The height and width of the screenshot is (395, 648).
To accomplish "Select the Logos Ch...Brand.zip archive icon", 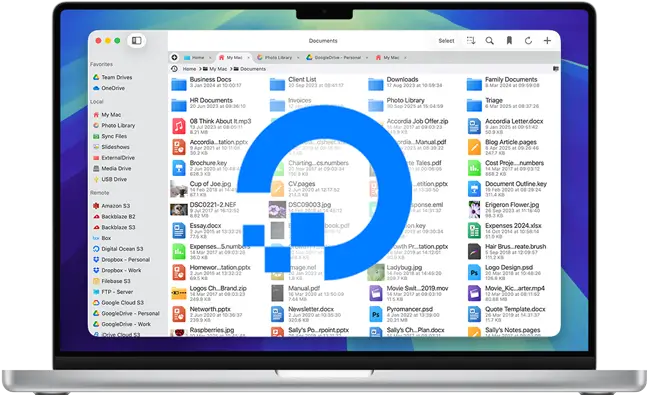I will [179, 293].
